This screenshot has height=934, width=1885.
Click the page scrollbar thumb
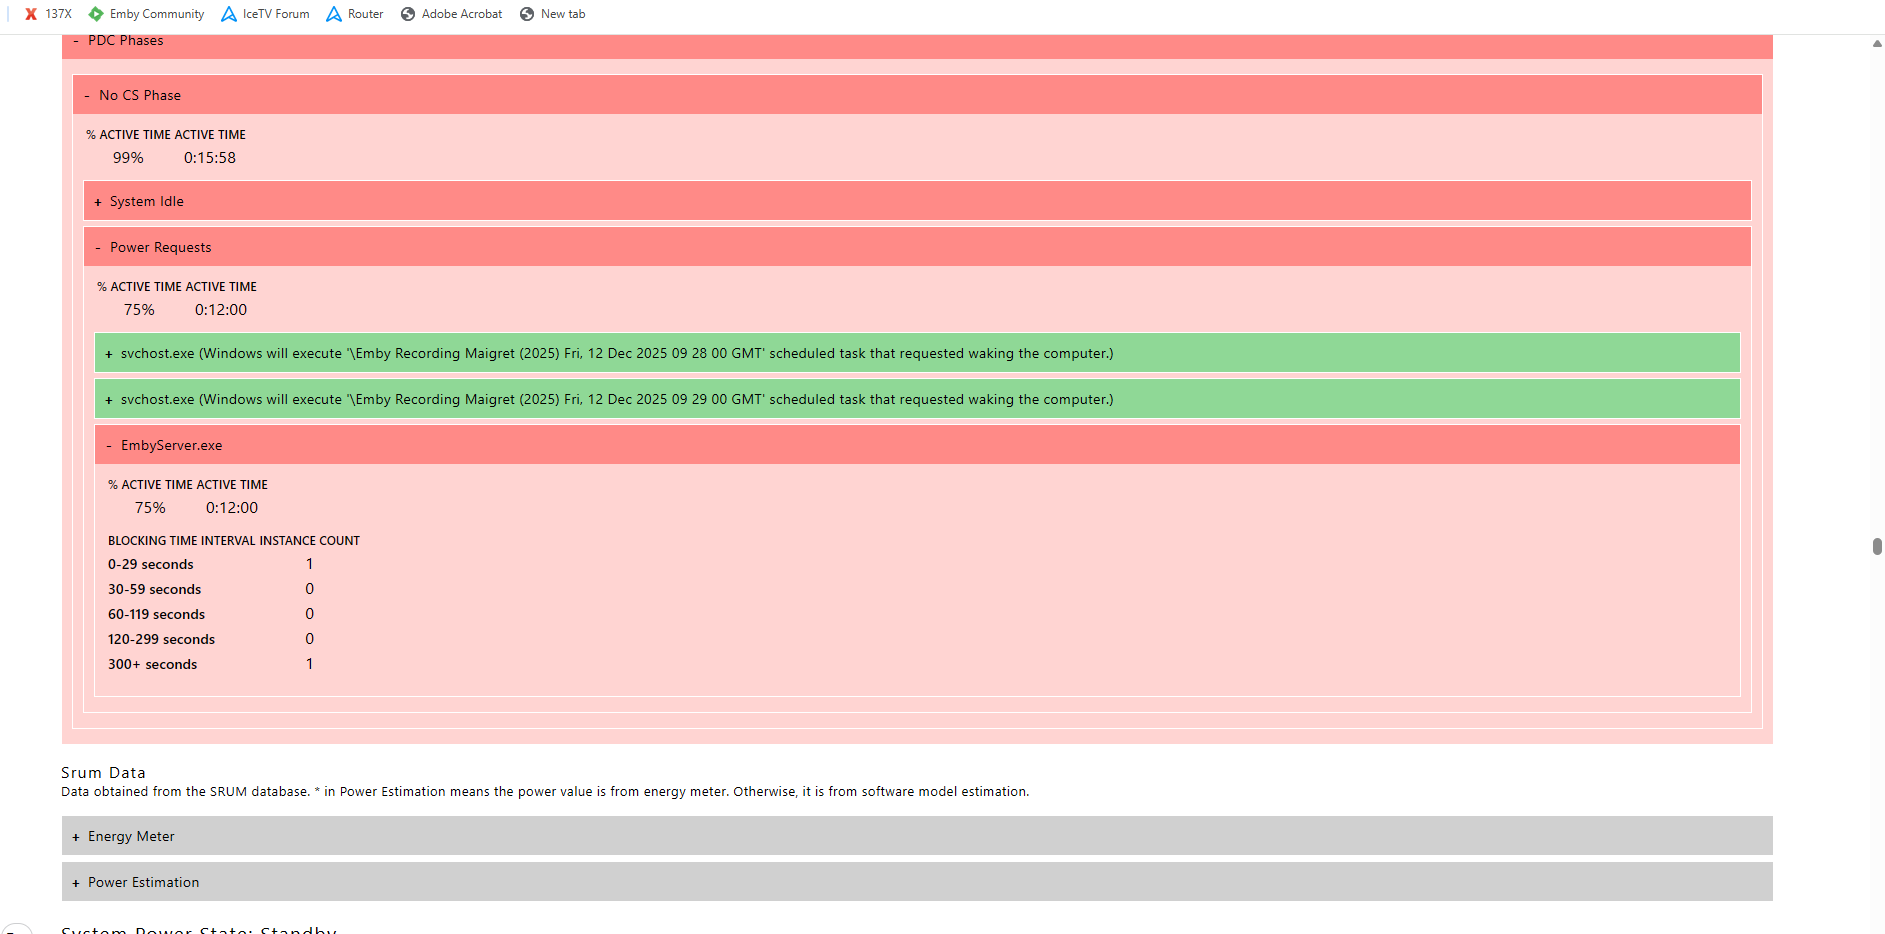click(x=1877, y=546)
